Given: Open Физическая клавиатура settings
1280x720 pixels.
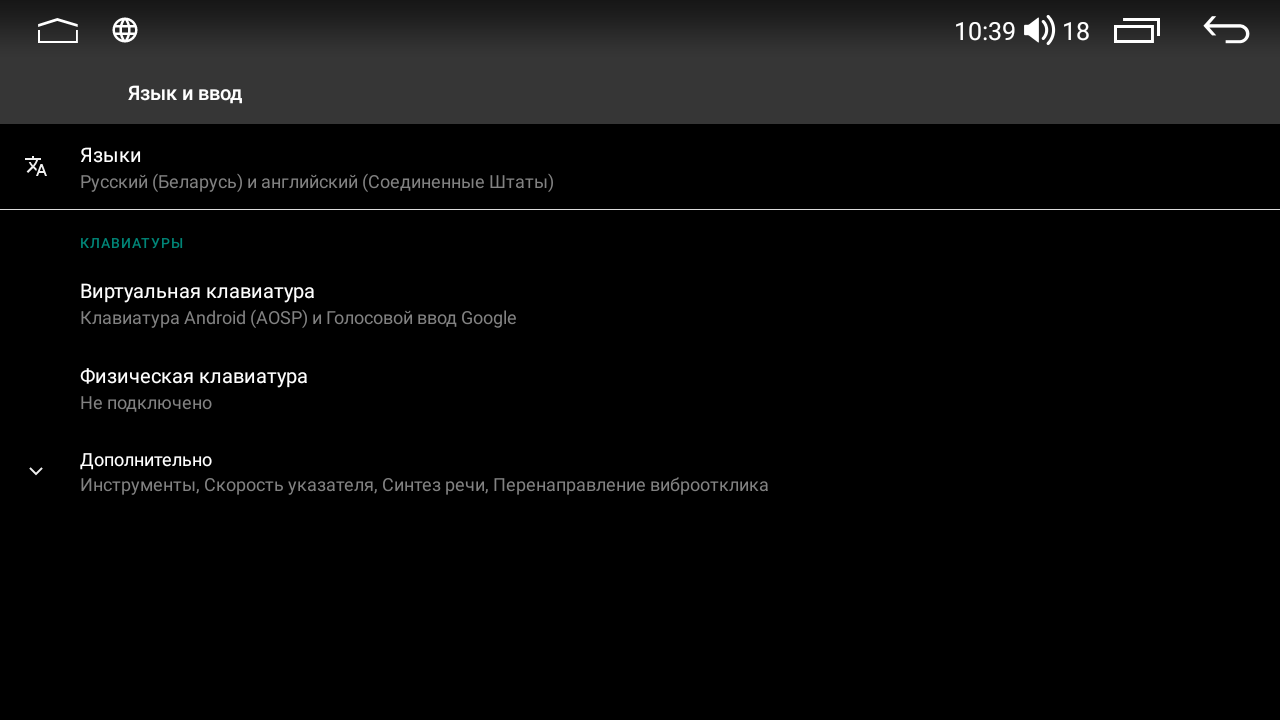Looking at the screenshot, I should 640,389.
